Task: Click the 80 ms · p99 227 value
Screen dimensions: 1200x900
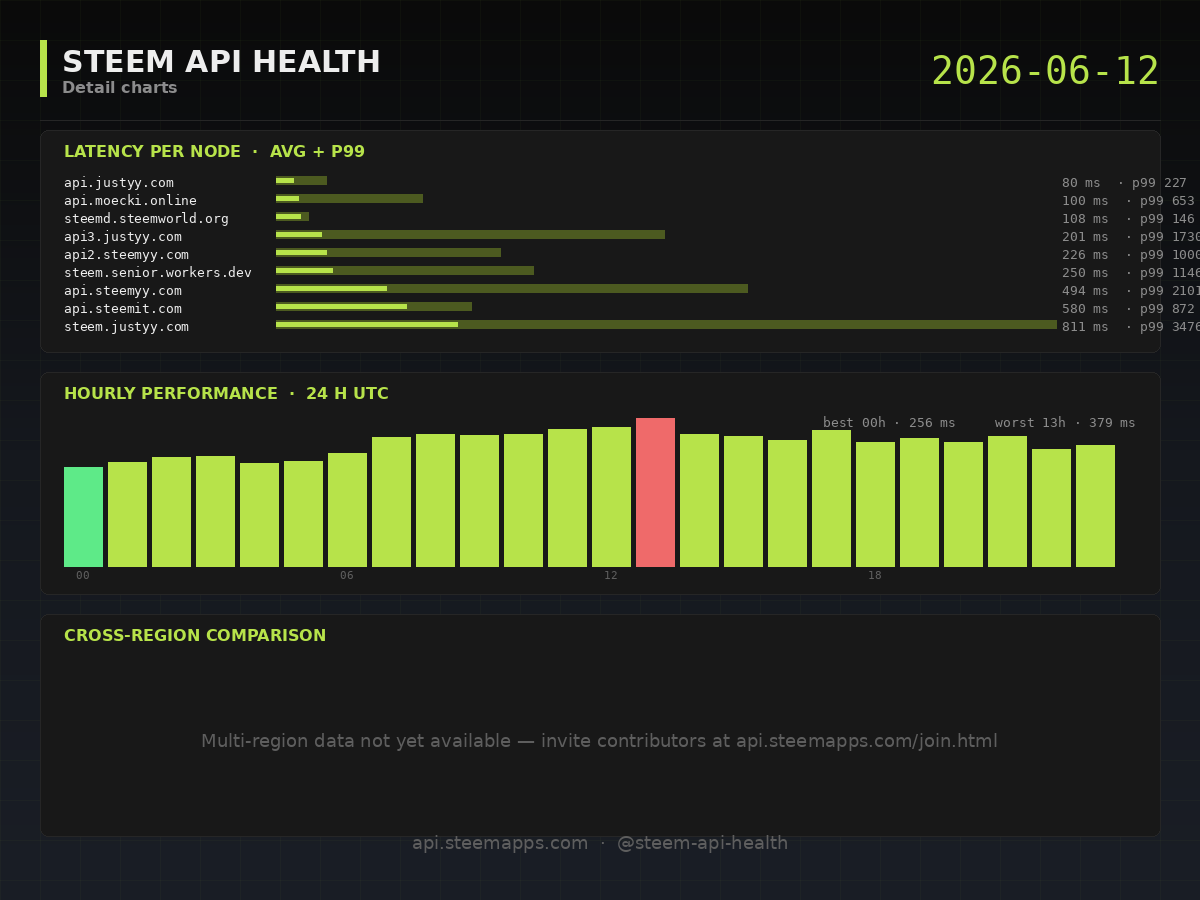Action: (x=1124, y=183)
